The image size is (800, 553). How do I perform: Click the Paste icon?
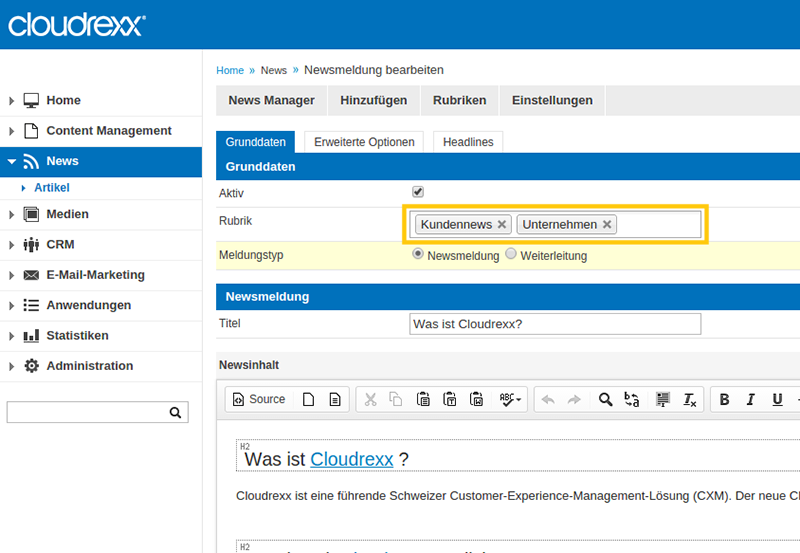[423, 399]
